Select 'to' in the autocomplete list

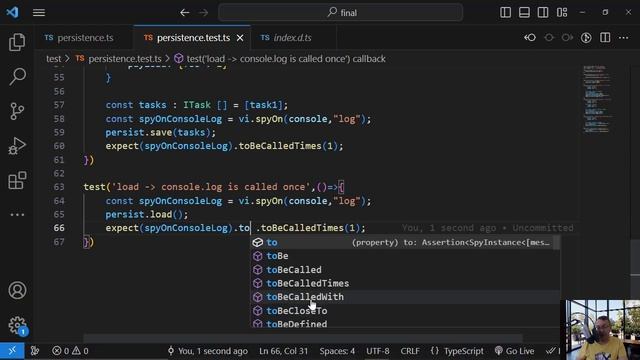point(405,242)
